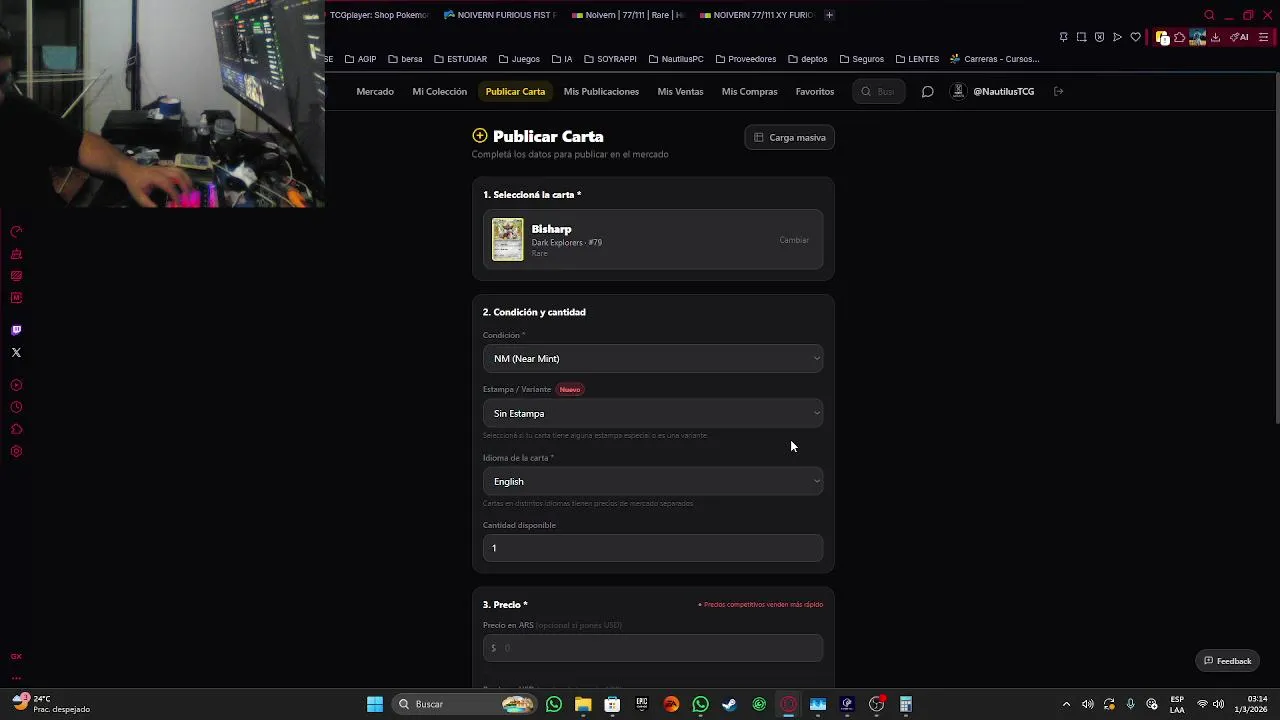Click the heart bookmark icon in toolbar
This screenshot has width=1280, height=720.
1135,37
